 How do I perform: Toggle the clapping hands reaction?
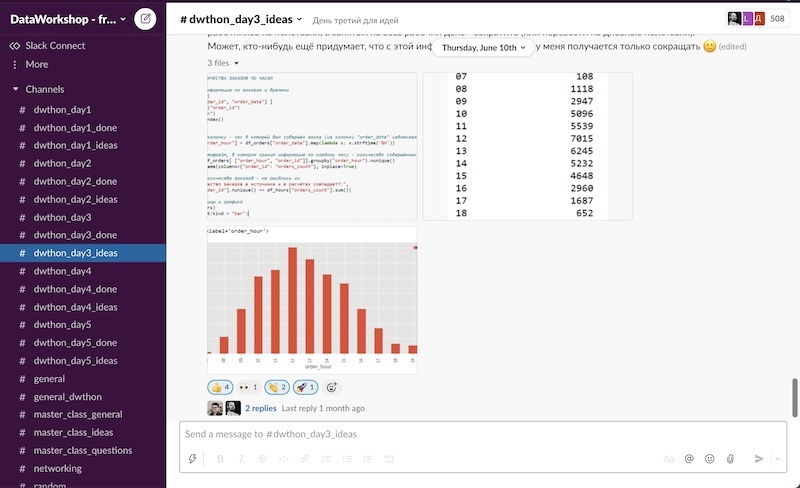coord(277,387)
